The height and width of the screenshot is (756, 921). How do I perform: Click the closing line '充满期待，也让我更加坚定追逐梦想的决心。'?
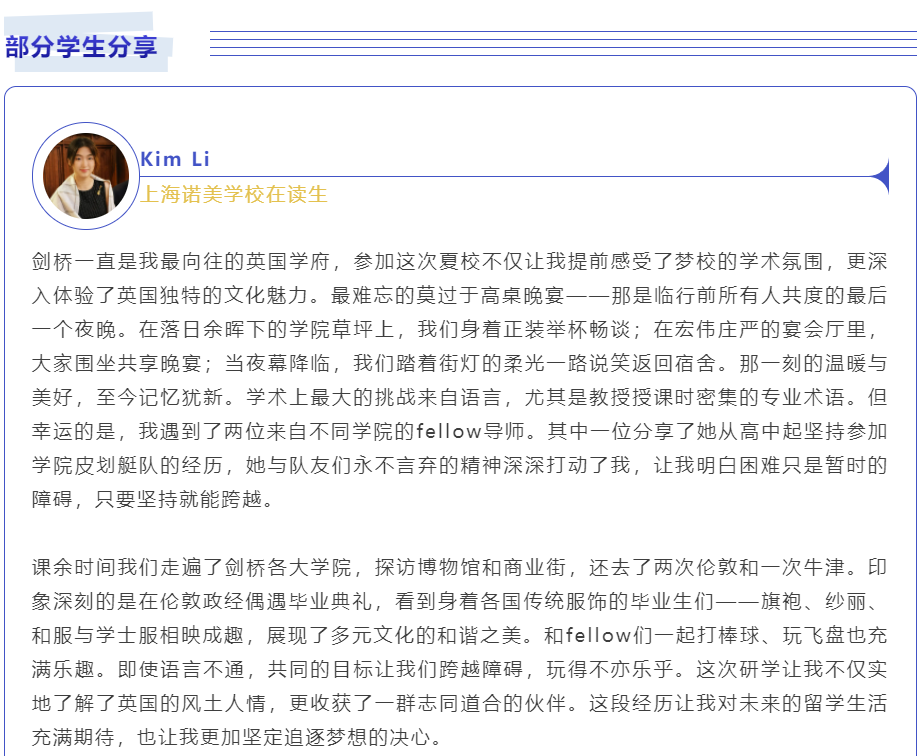(x=237, y=738)
